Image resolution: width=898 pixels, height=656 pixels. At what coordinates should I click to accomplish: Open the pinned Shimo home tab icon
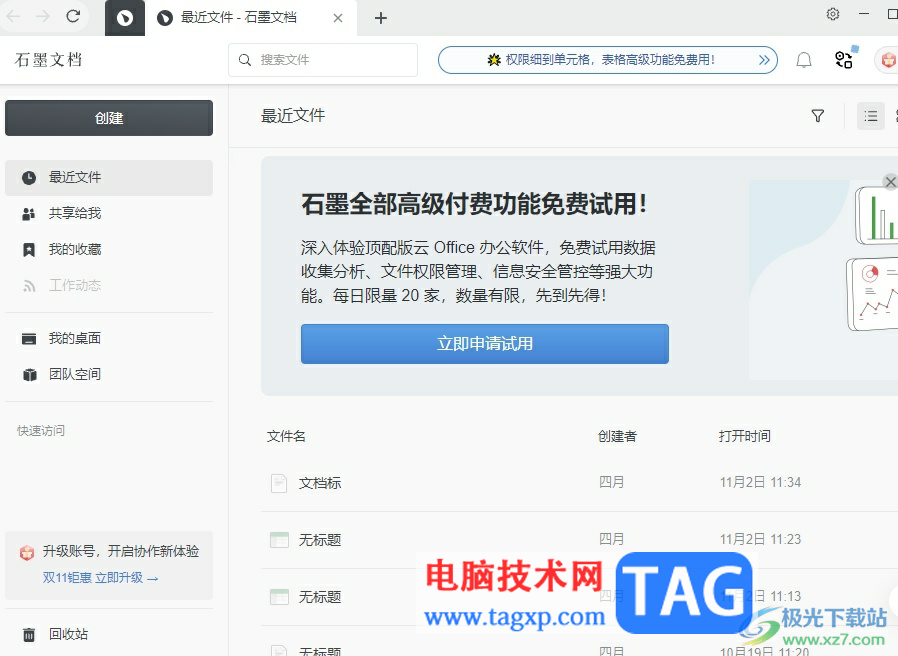coord(125,18)
